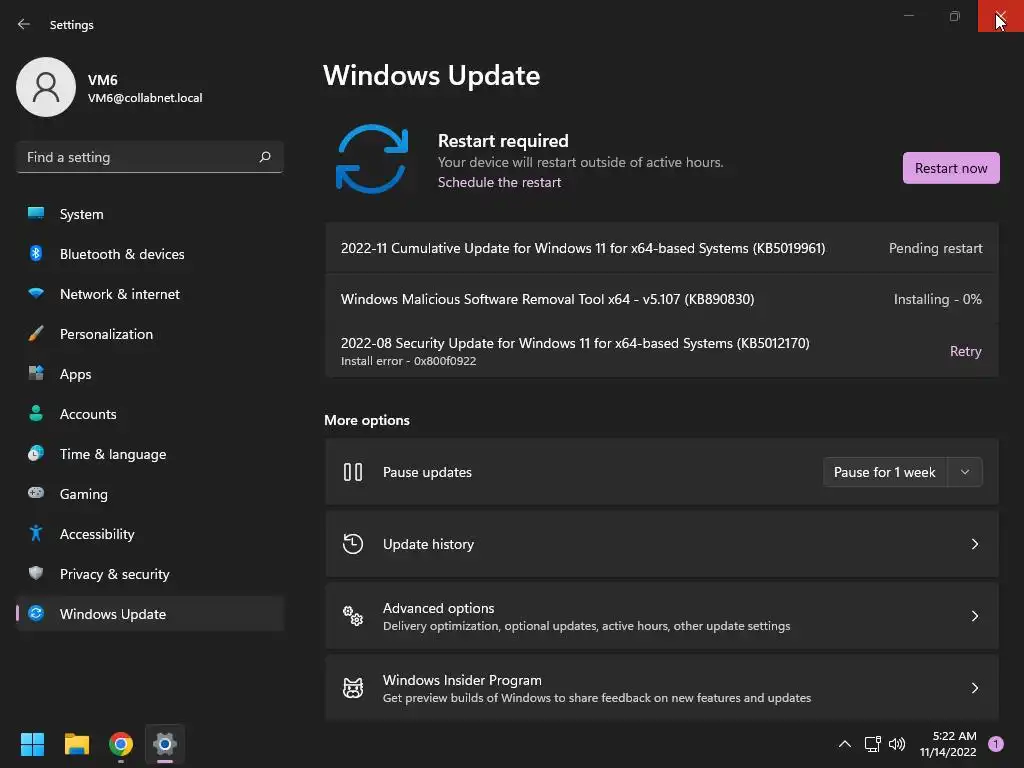Click Schedule the restart link

coord(499,182)
